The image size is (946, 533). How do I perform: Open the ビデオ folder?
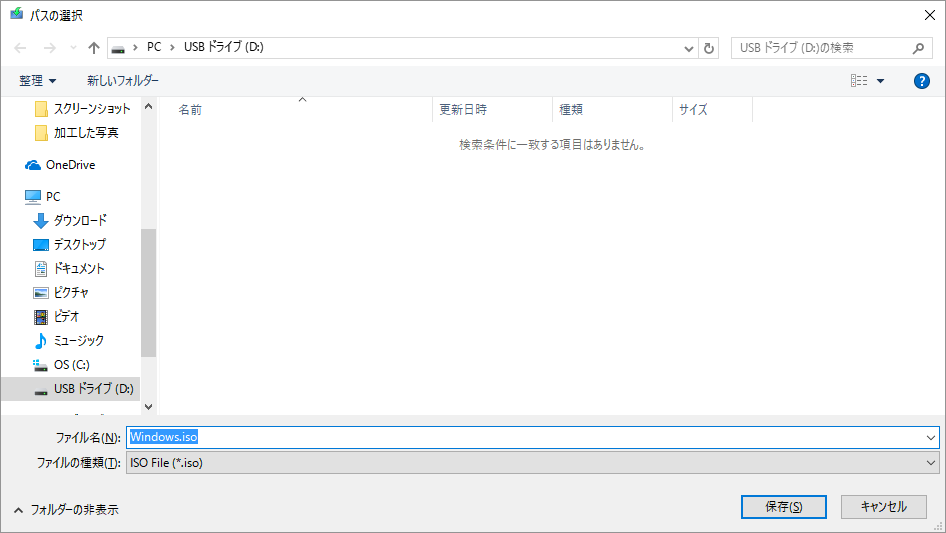point(56,316)
